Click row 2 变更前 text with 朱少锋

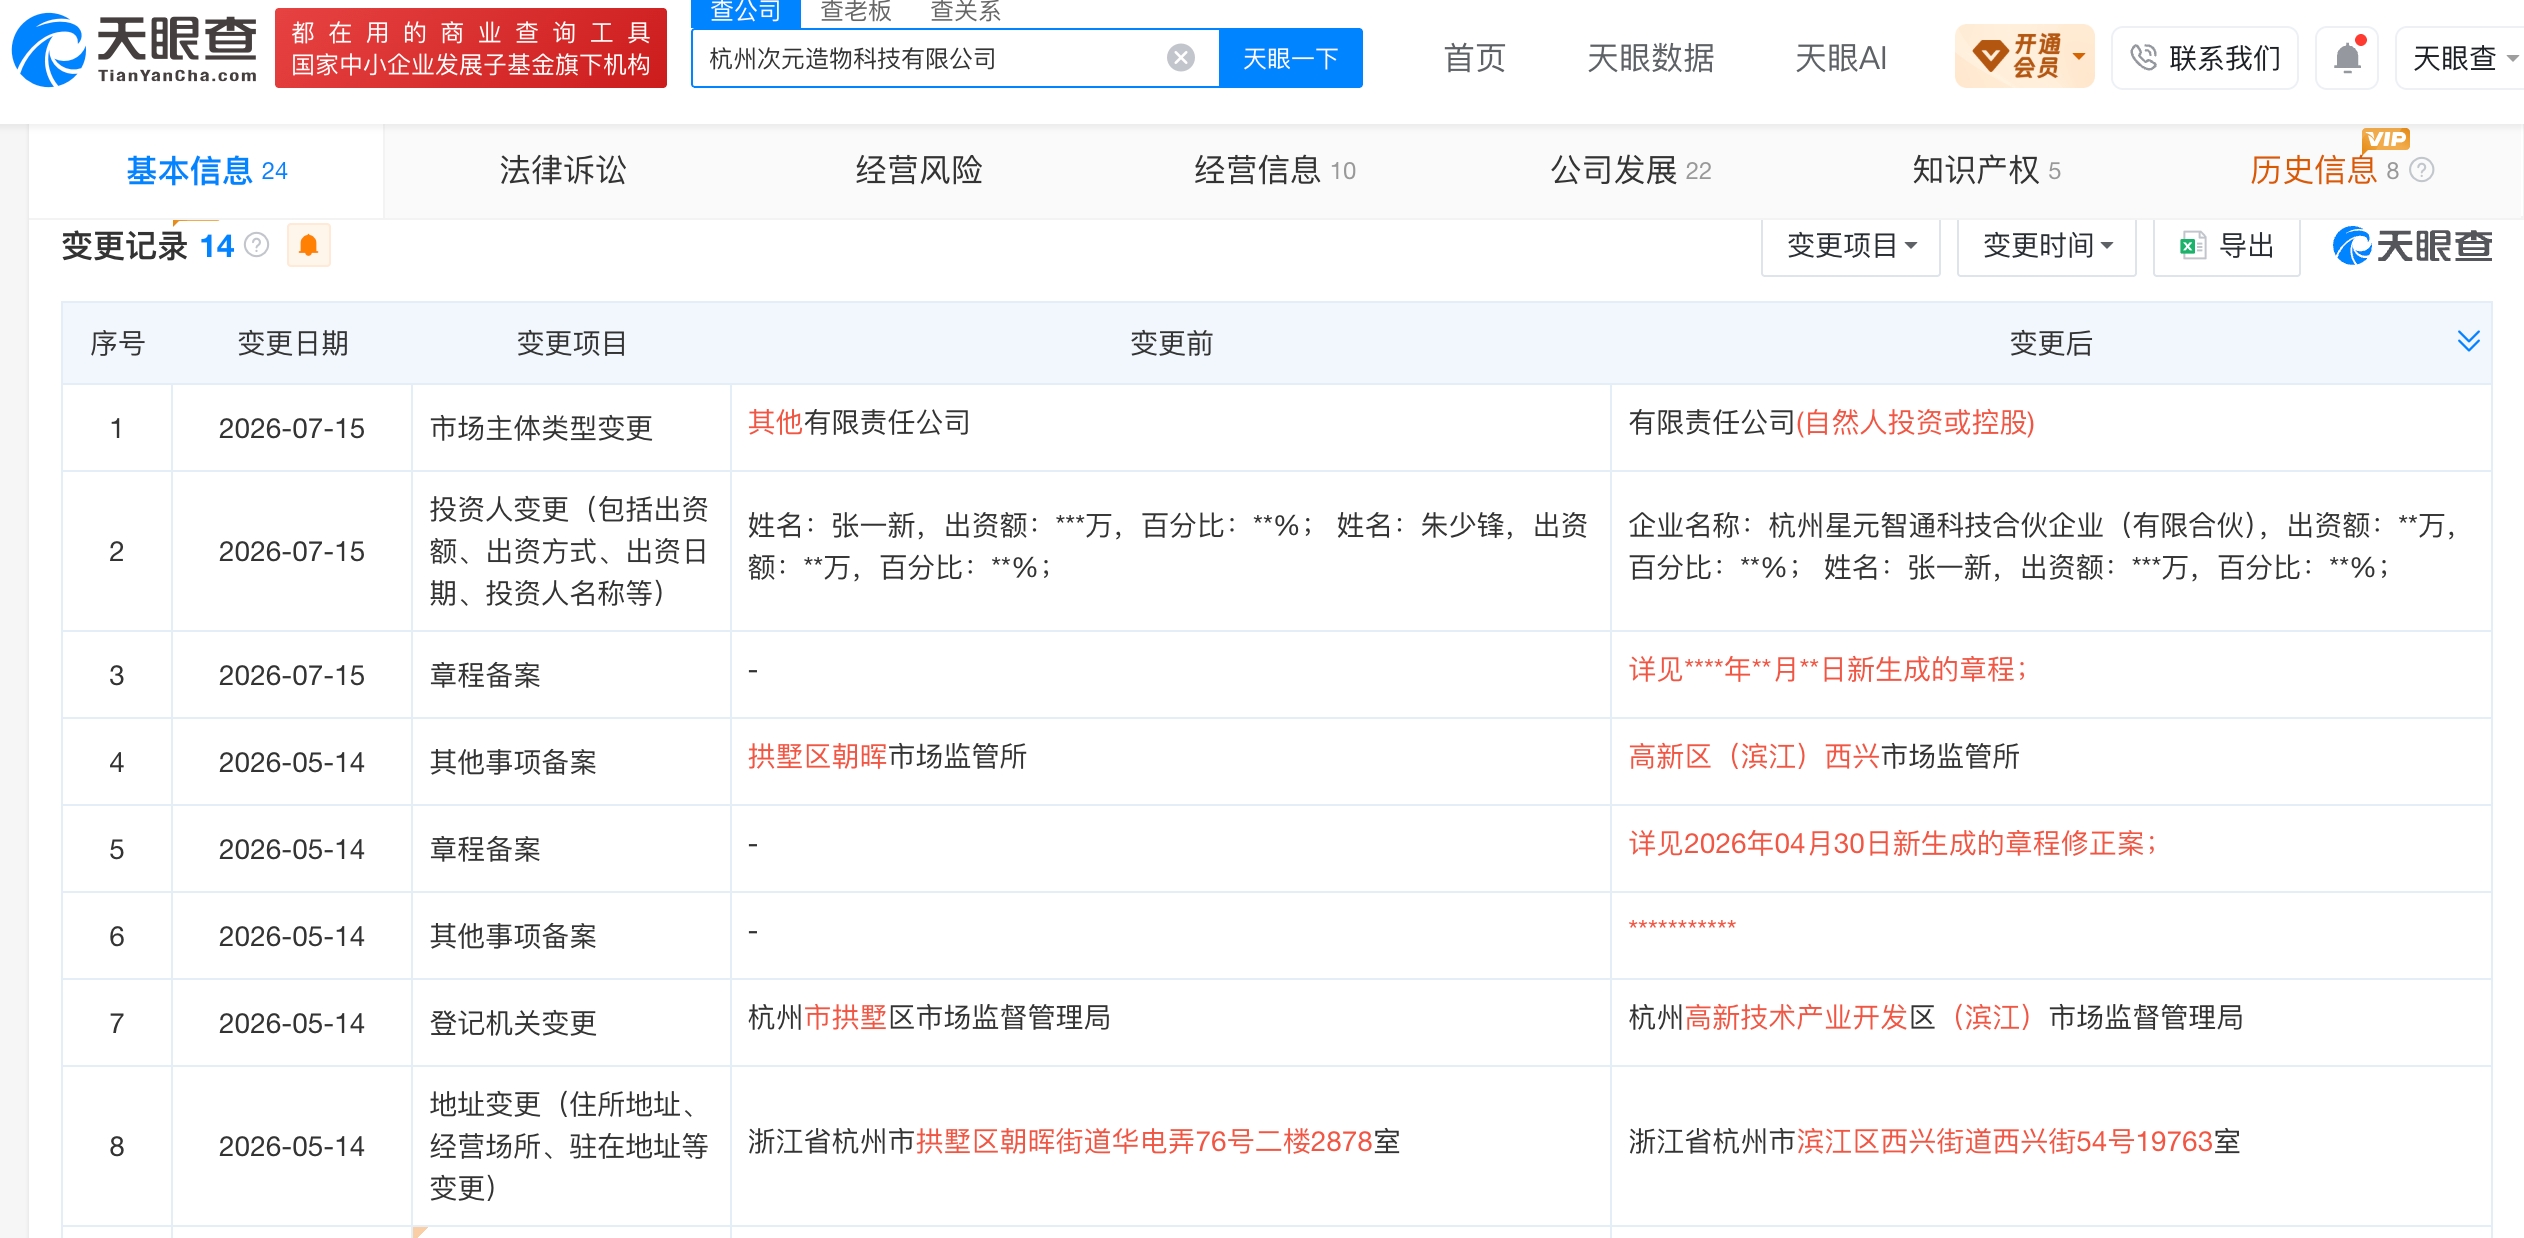[x=1168, y=546]
